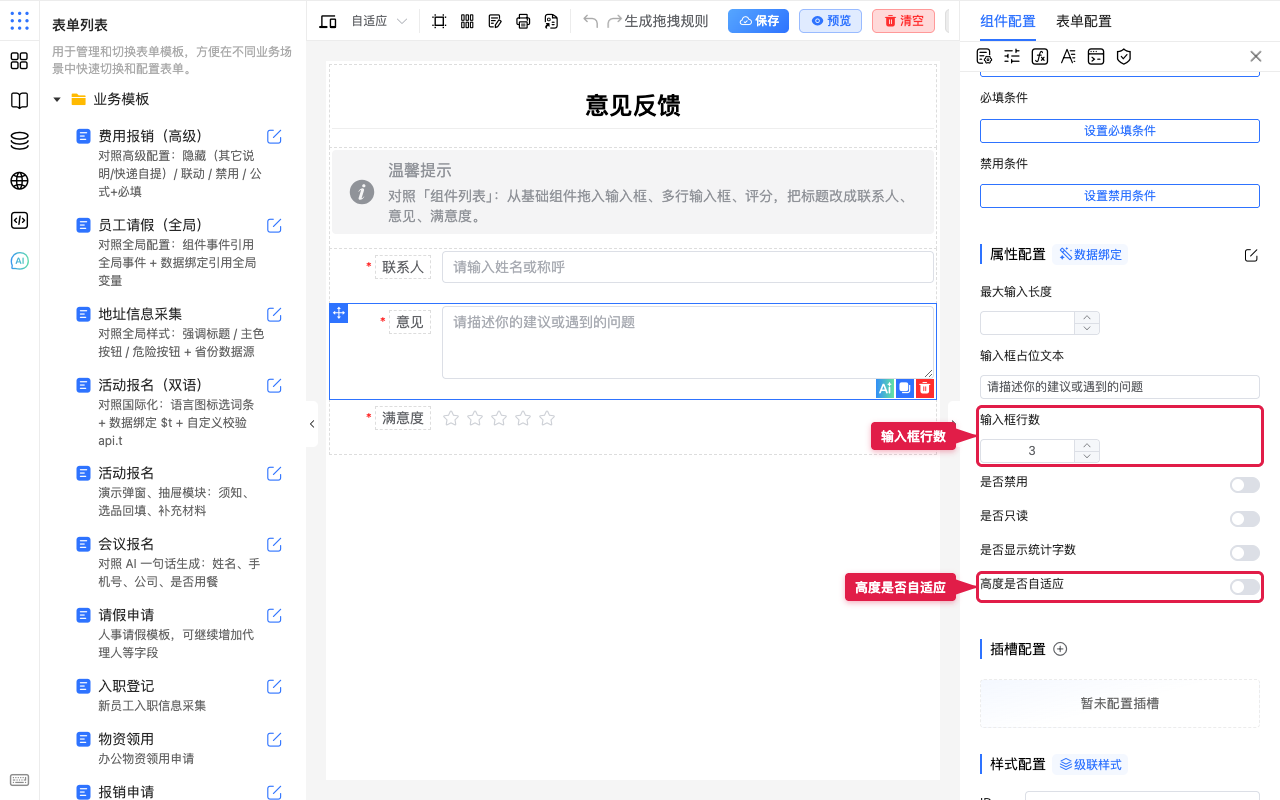Click 设置禁用条件 button
The width and height of the screenshot is (1280, 800).
point(1120,196)
